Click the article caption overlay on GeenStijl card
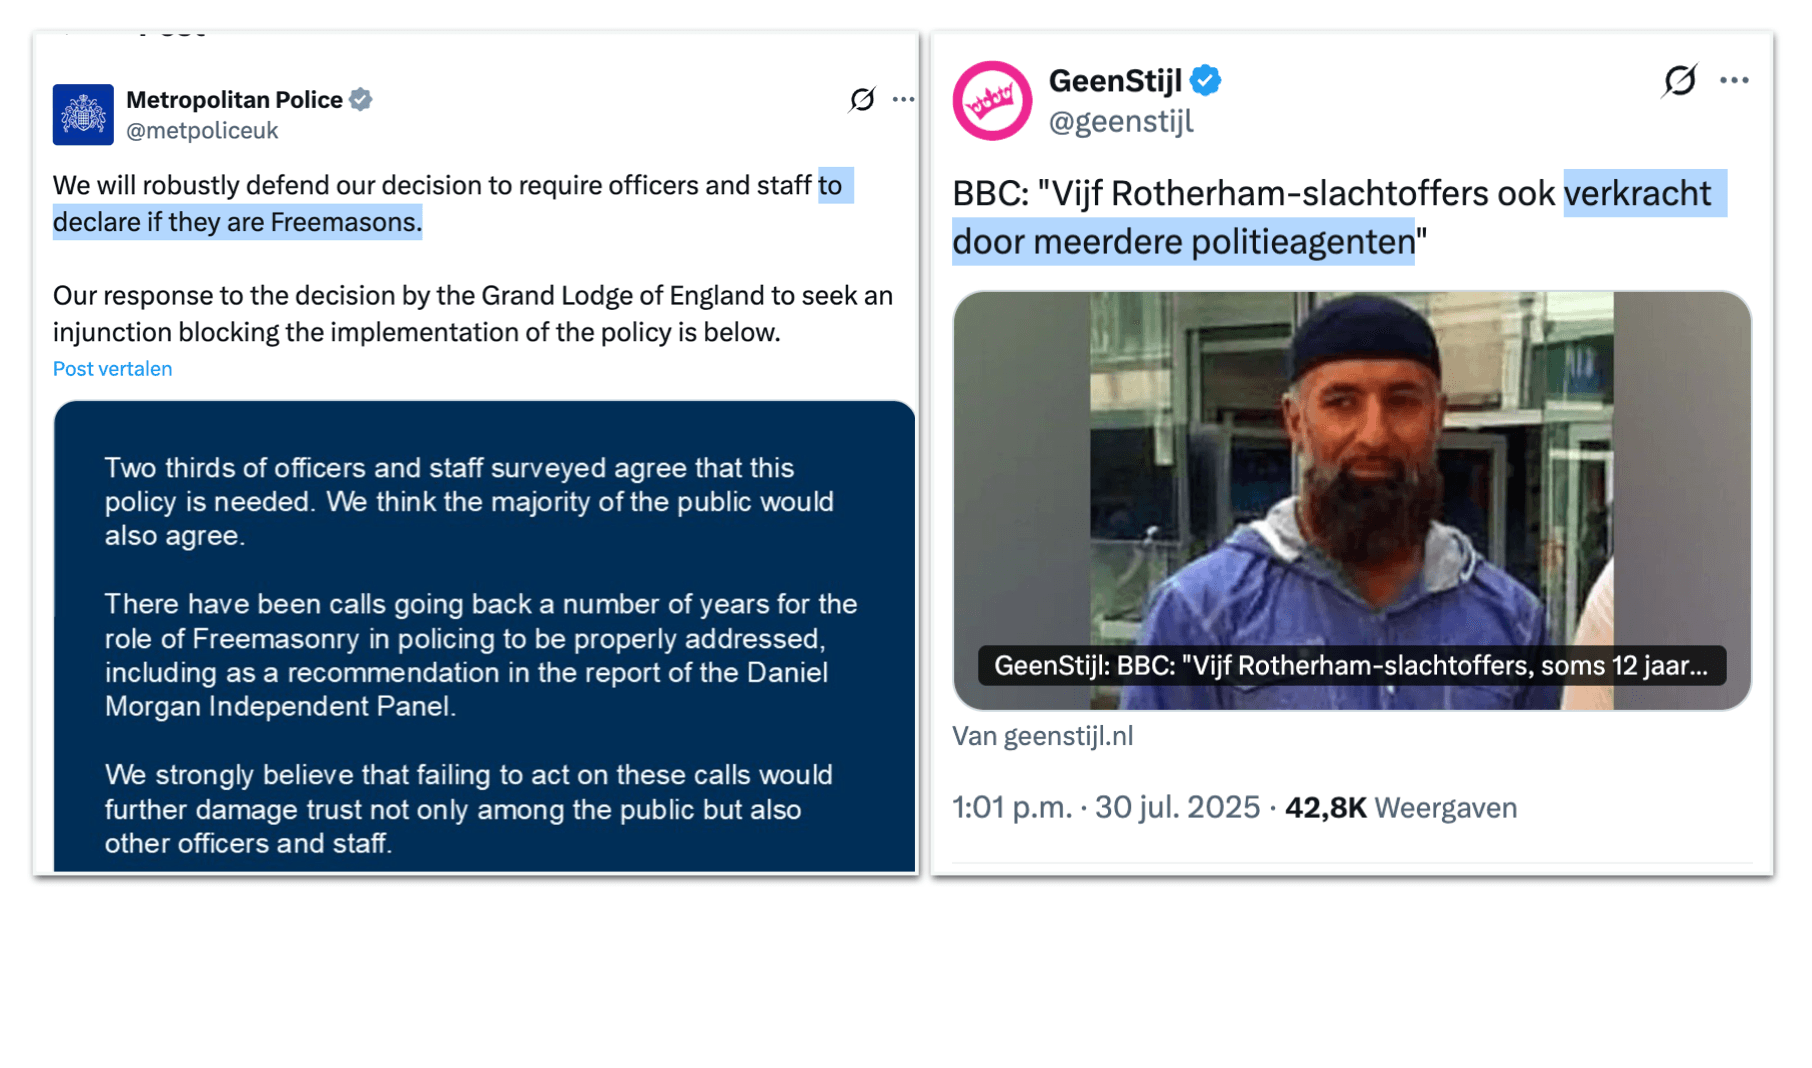1812x1068 pixels. pos(1351,666)
